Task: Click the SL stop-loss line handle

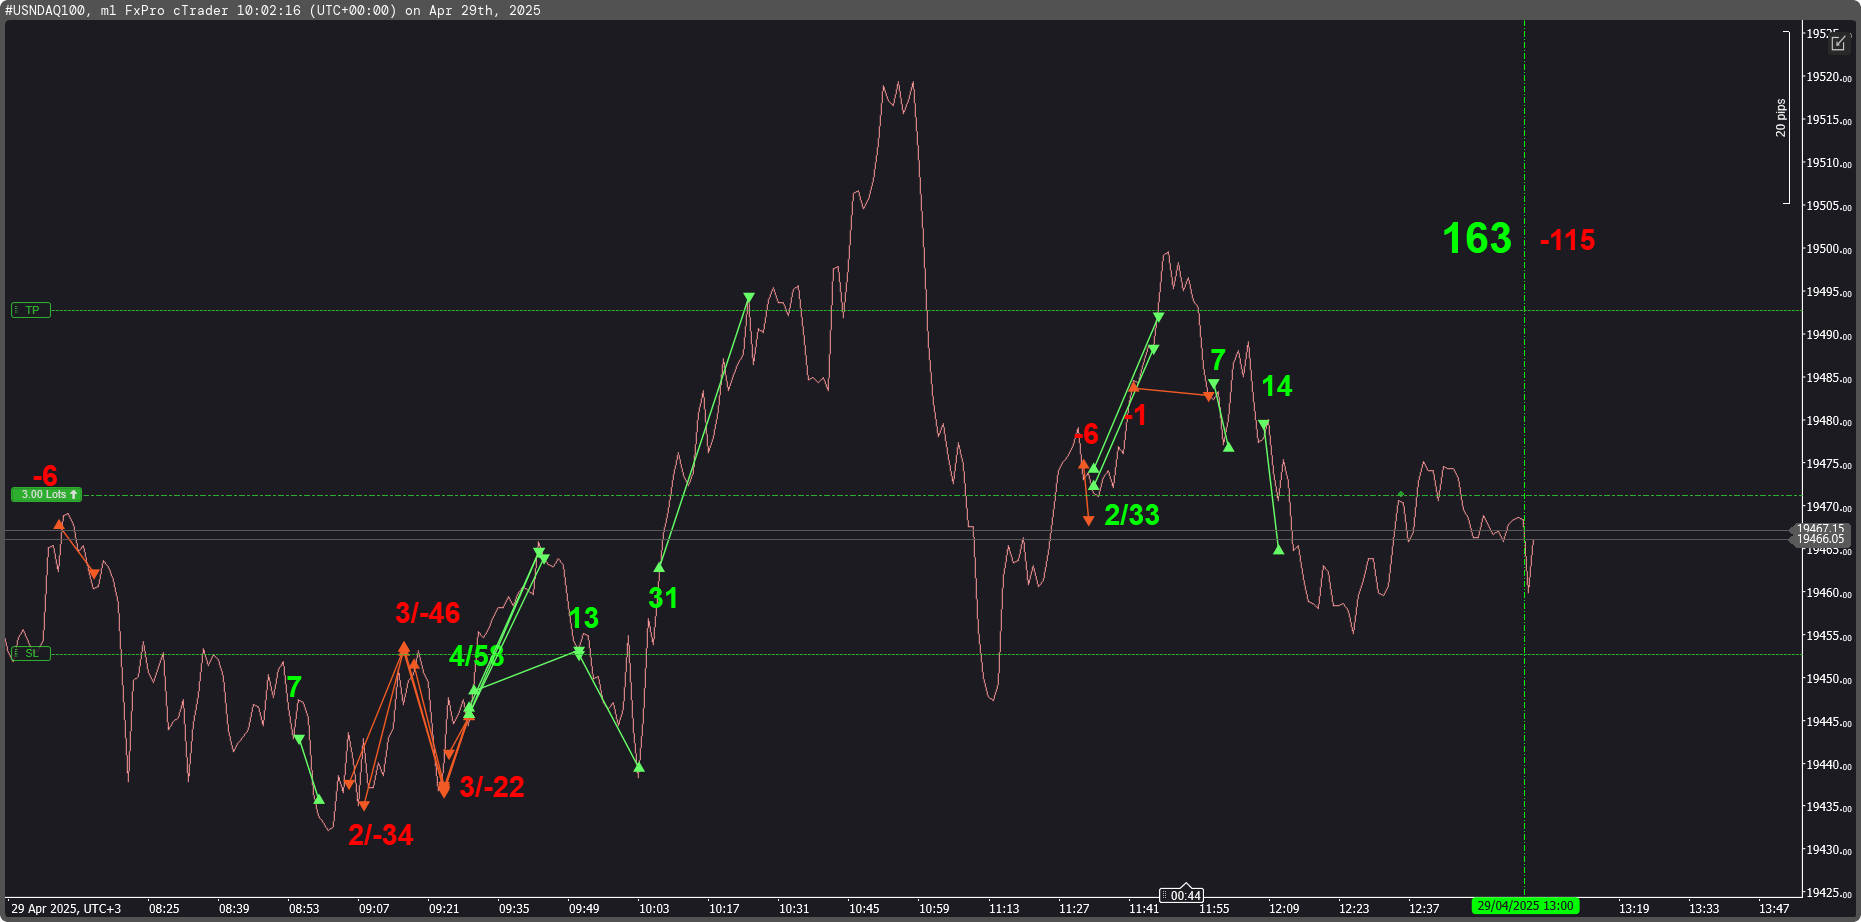Action: (31, 653)
